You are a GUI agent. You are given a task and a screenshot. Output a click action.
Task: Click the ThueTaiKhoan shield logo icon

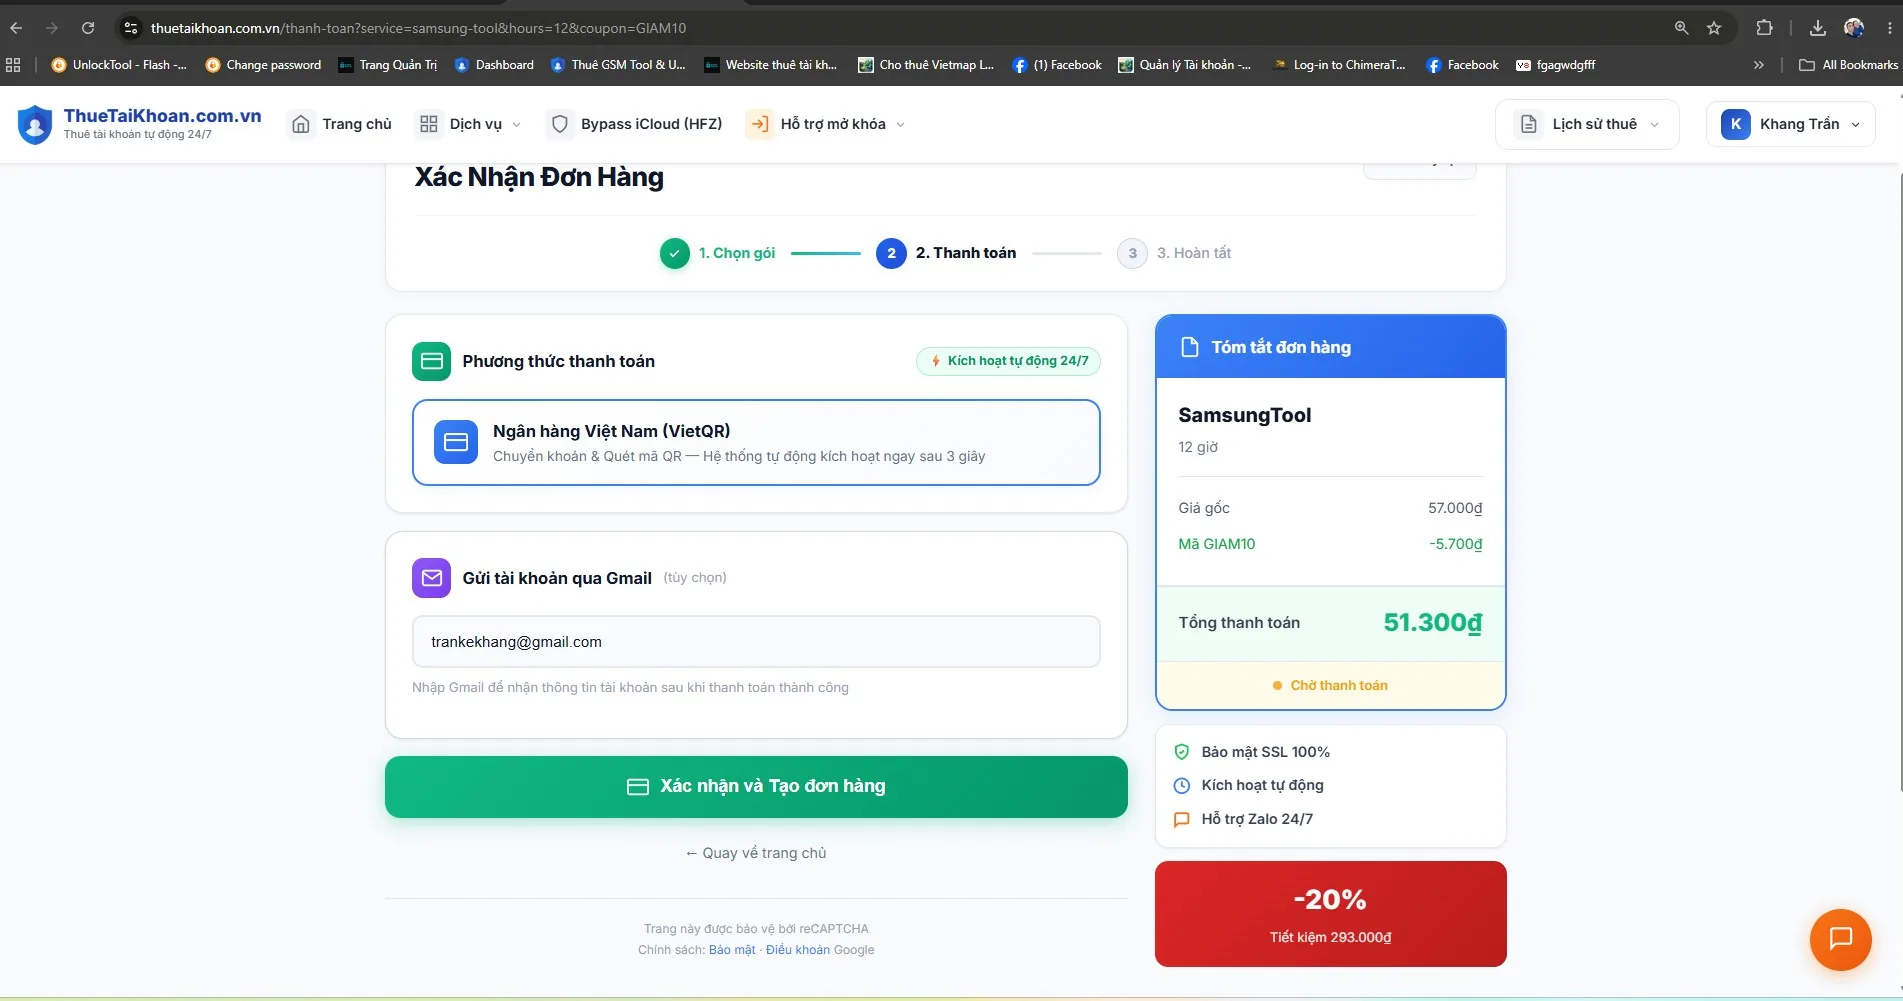coord(35,125)
